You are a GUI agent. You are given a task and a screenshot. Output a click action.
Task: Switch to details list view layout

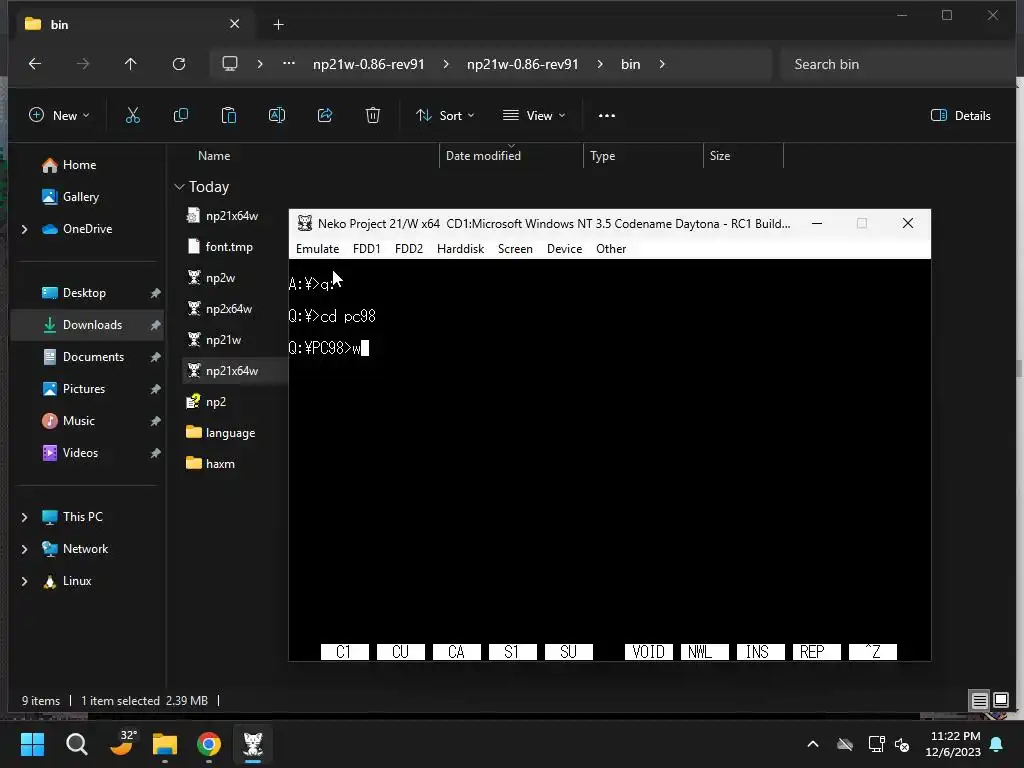(x=980, y=701)
